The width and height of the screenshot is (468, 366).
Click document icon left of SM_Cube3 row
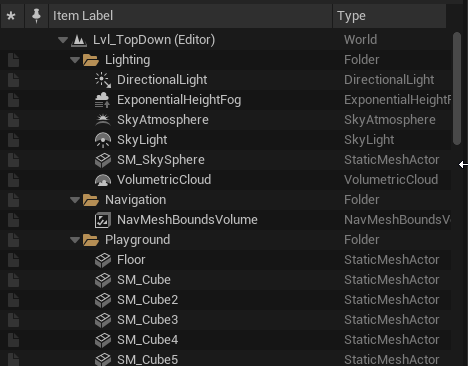[13, 320]
